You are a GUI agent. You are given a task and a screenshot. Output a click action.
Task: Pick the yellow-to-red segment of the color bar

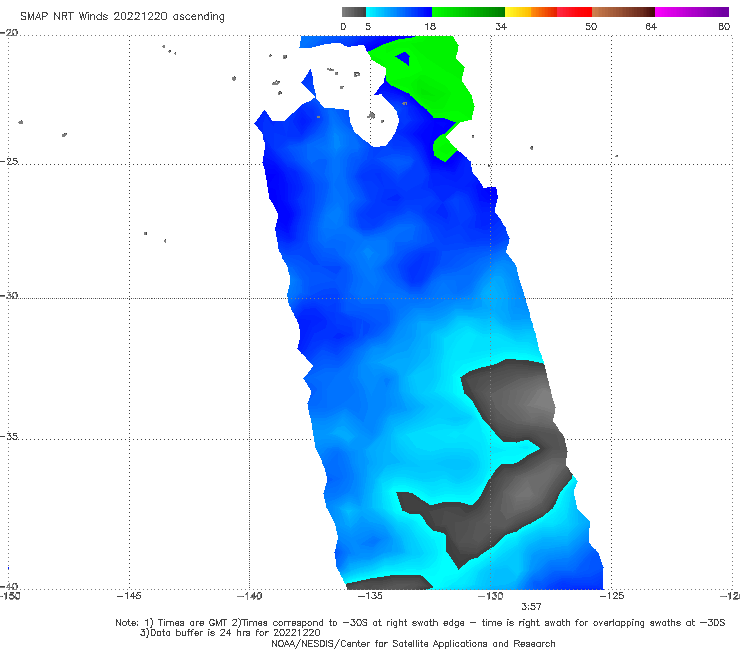[548, 12]
